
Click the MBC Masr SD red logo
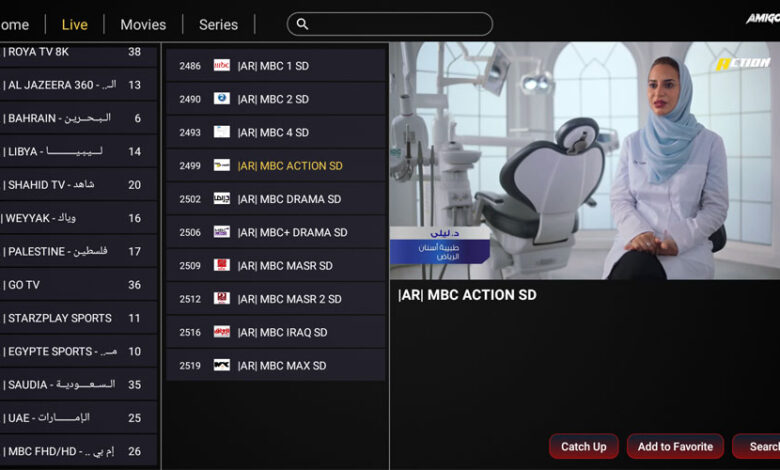coord(222,265)
